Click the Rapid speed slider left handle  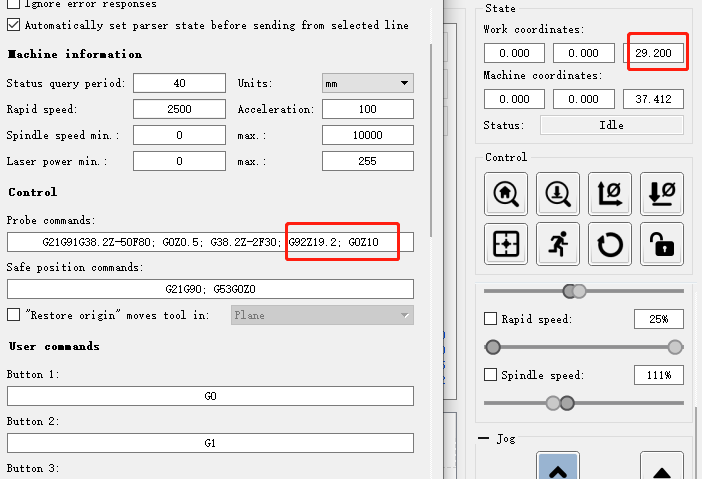pyautogui.click(x=493, y=347)
